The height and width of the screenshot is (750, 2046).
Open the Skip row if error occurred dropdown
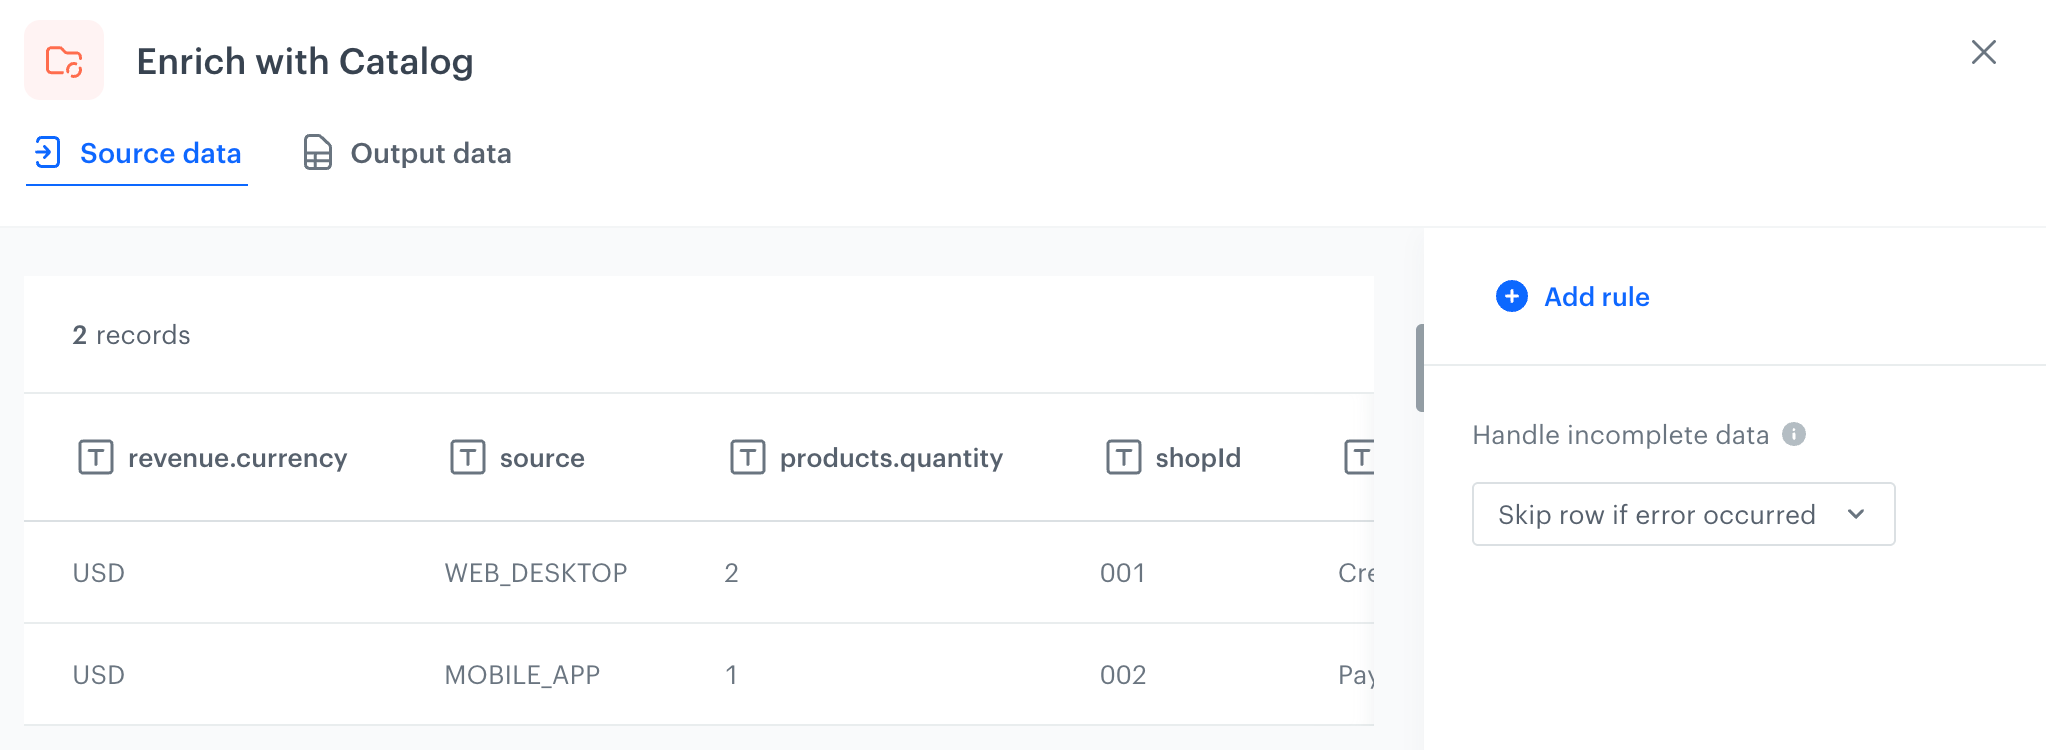(x=1682, y=514)
